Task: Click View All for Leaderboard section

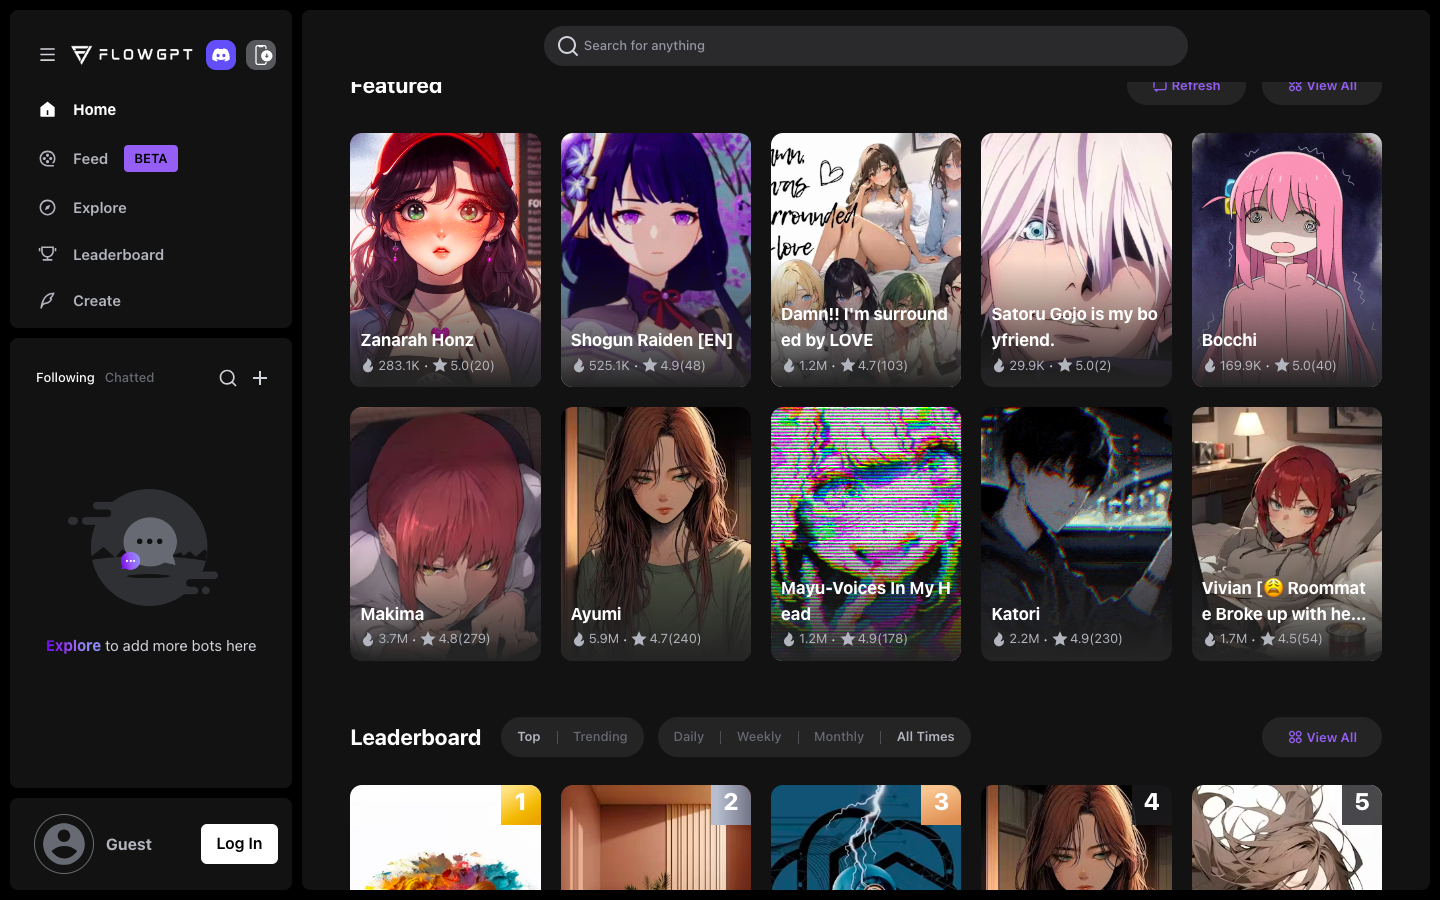Action: pyautogui.click(x=1322, y=737)
